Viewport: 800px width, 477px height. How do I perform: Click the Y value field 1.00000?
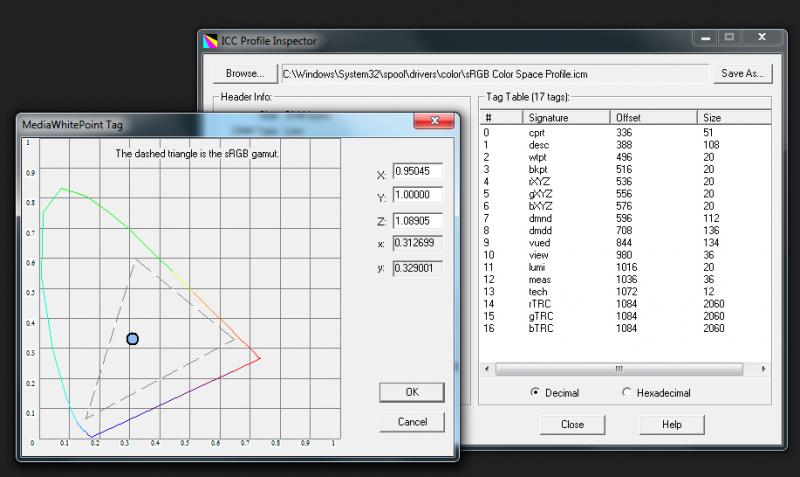[x=417, y=194]
